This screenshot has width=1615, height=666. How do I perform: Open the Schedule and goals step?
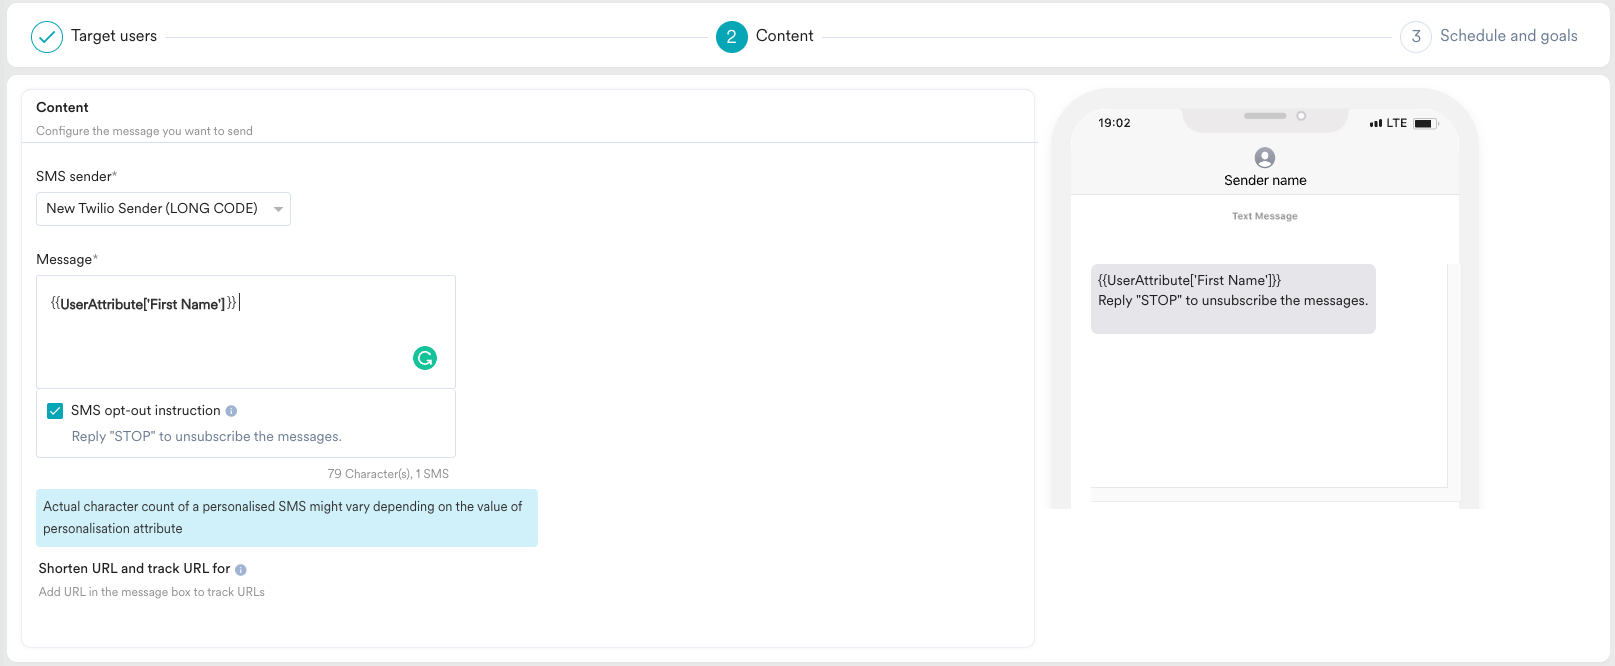1508,36
